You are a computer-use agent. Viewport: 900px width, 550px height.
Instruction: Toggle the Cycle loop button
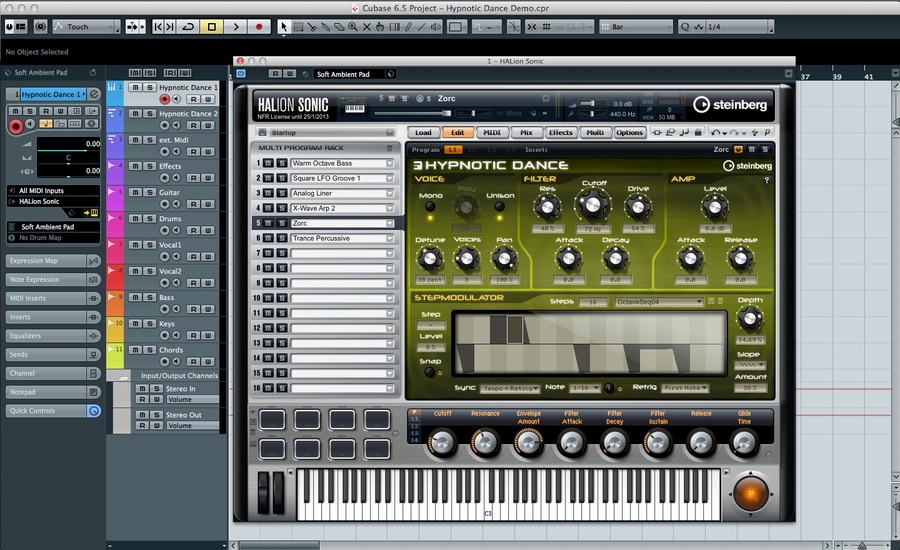pos(188,26)
